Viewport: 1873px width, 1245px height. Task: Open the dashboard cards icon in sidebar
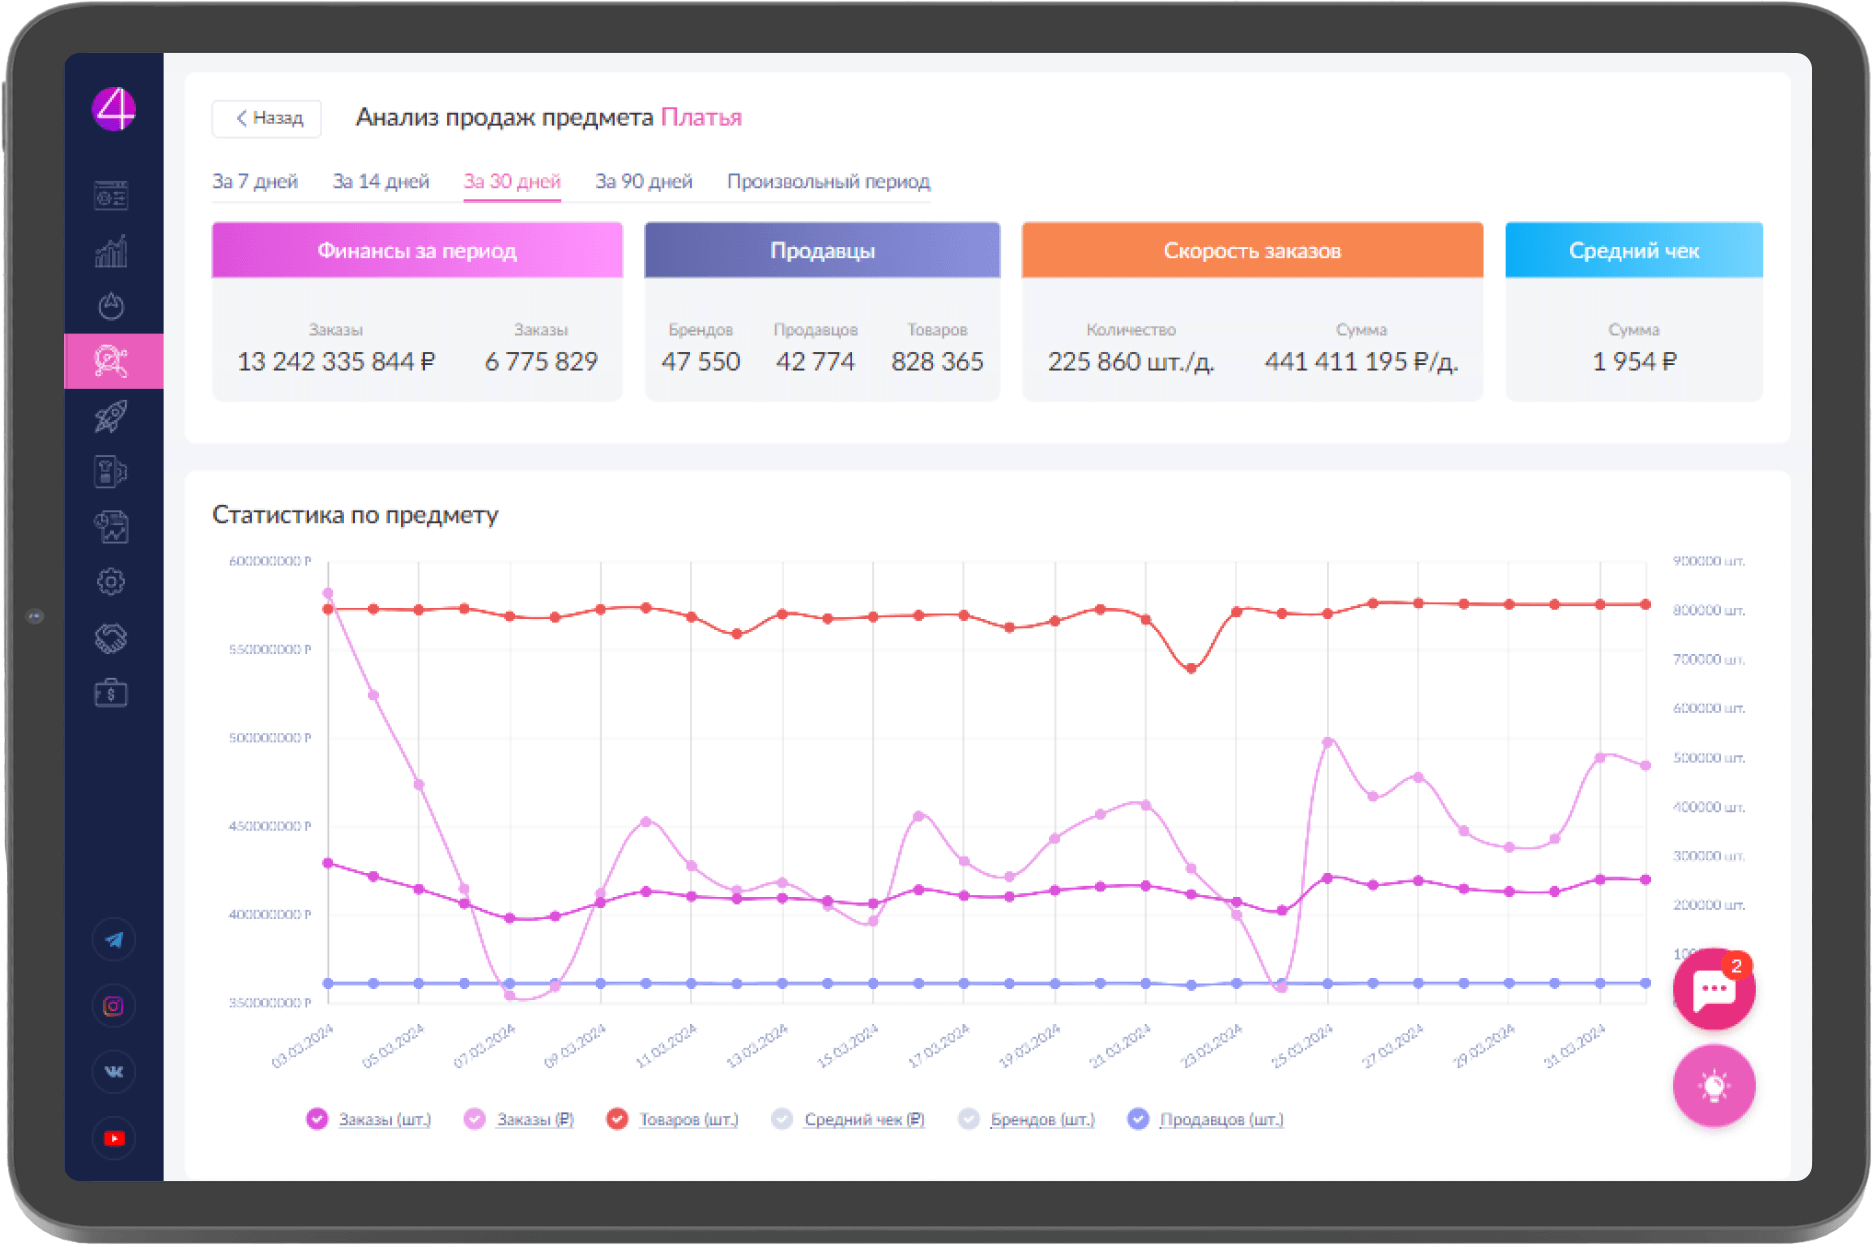point(111,195)
